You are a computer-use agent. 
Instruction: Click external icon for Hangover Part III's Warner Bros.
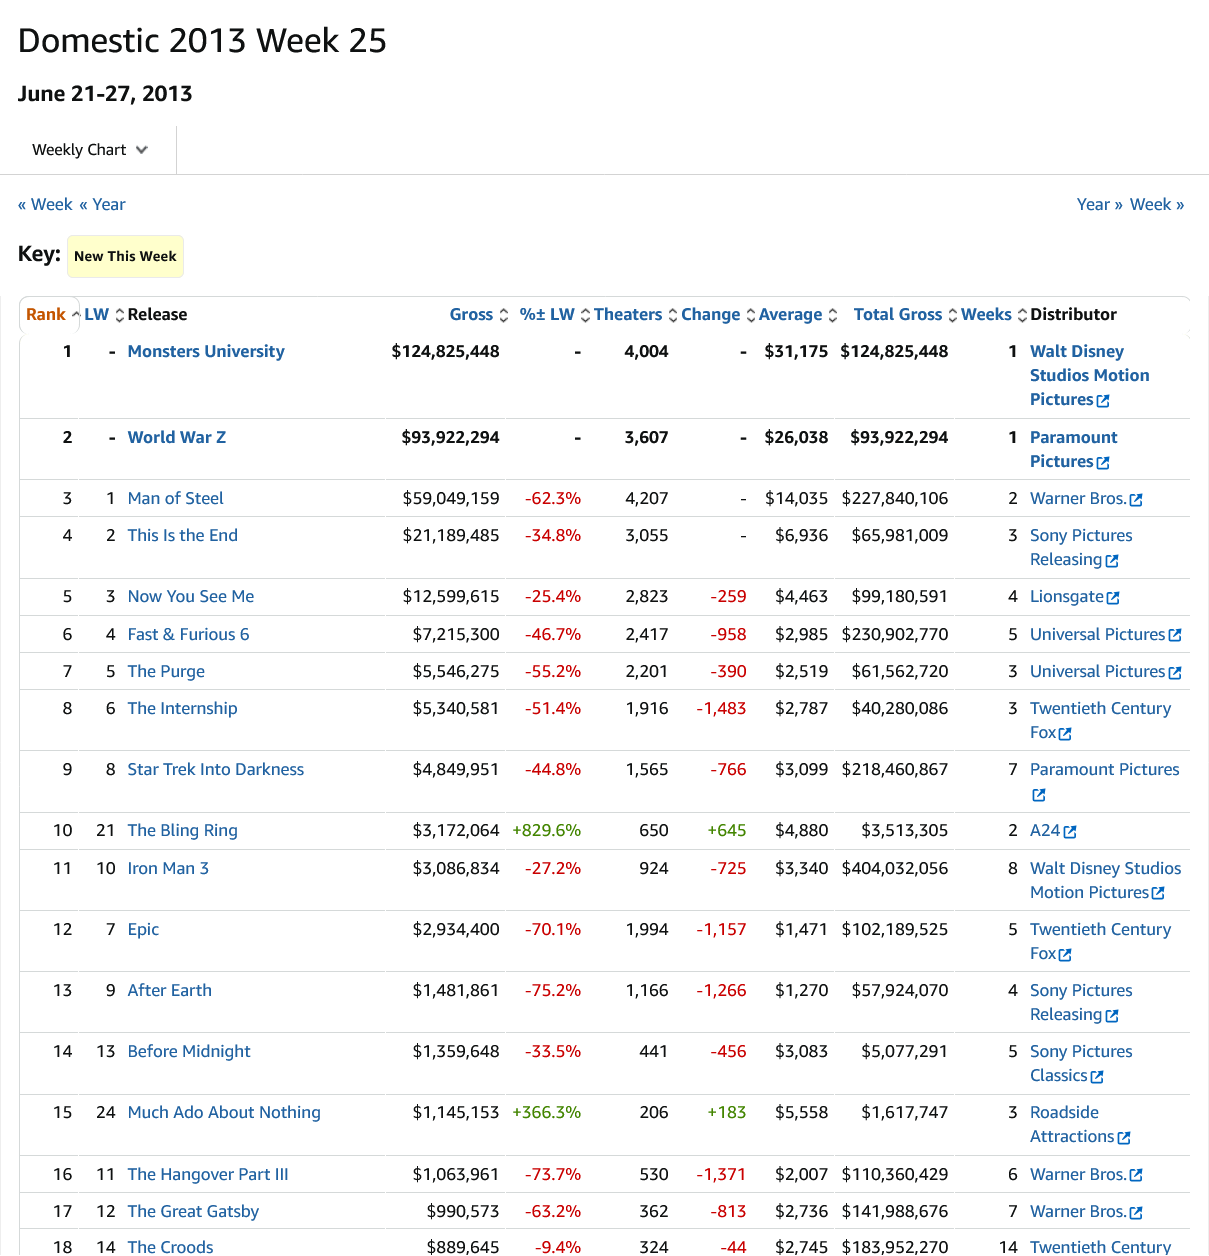click(x=1136, y=1175)
